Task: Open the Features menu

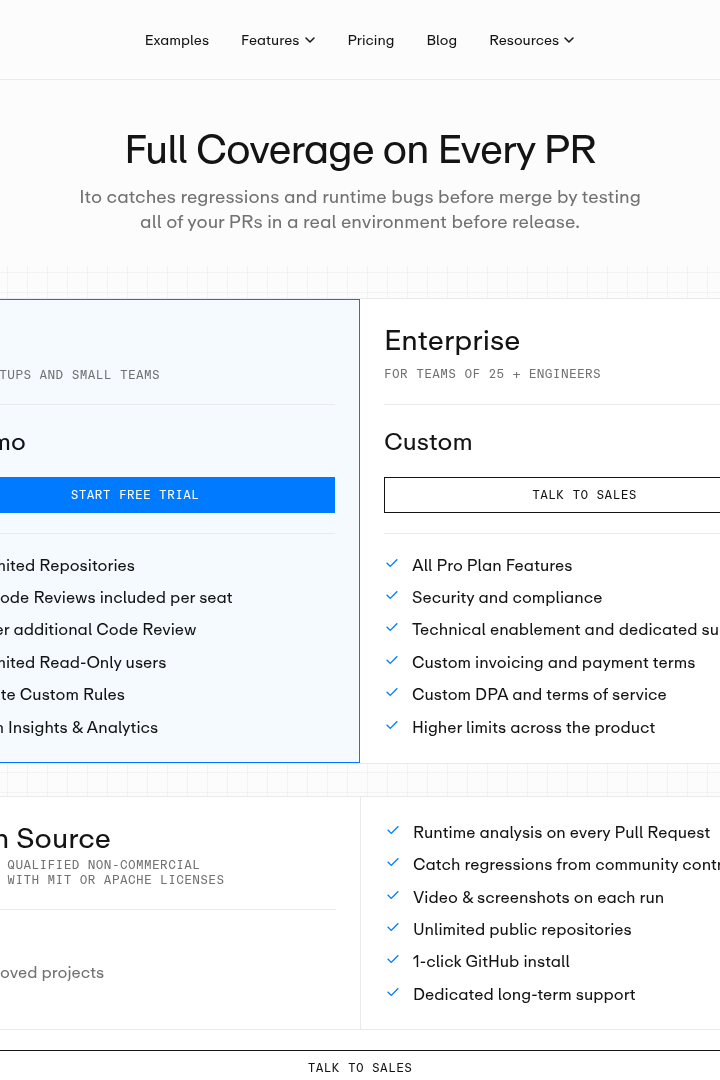Action: click(x=278, y=40)
